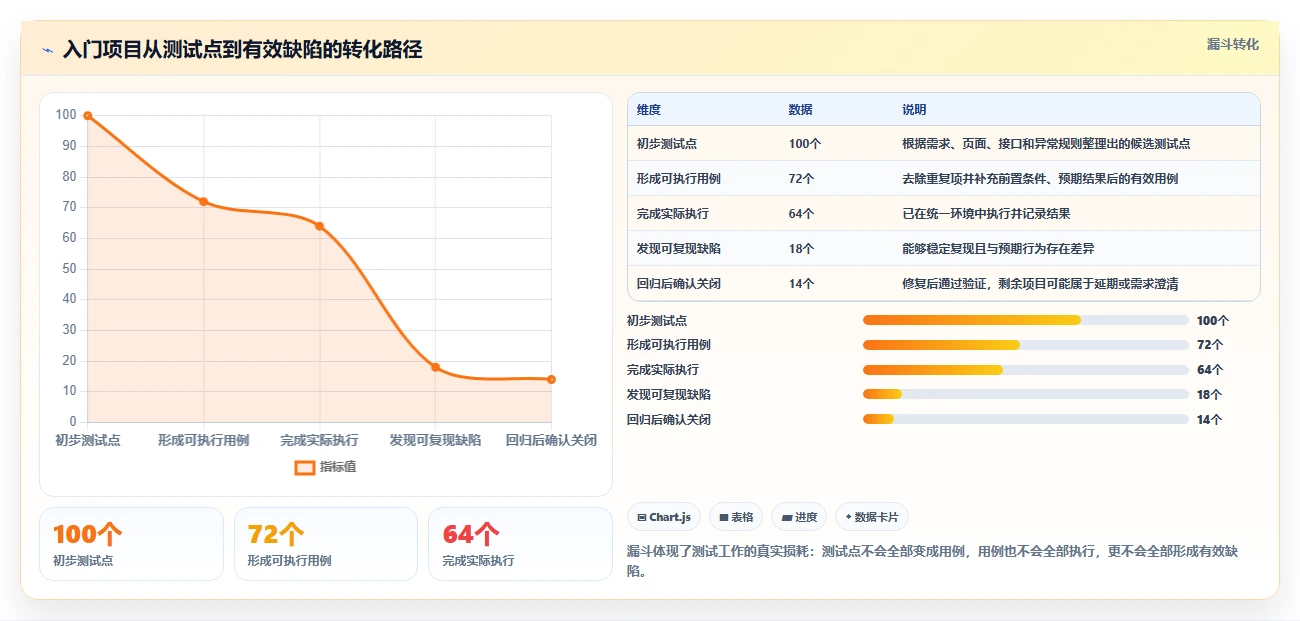The width and height of the screenshot is (1300, 621).
Task: Click the 维度 table column header
Action: pos(649,110)
